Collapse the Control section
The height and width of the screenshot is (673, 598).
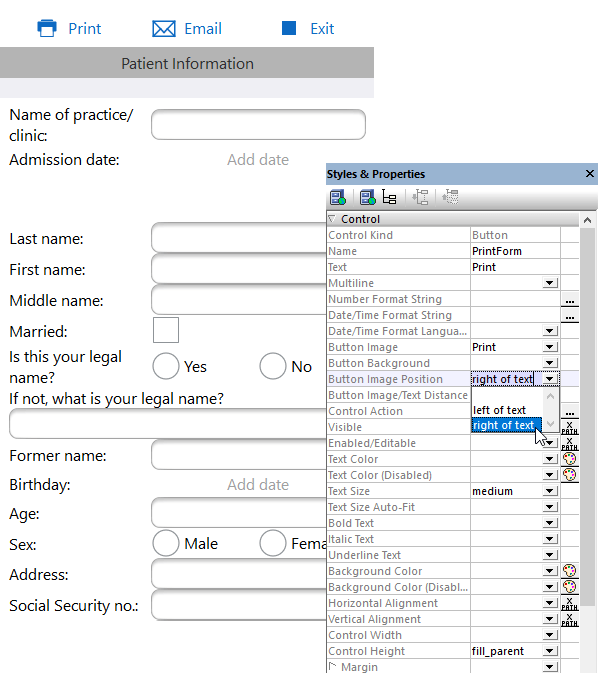332,219
